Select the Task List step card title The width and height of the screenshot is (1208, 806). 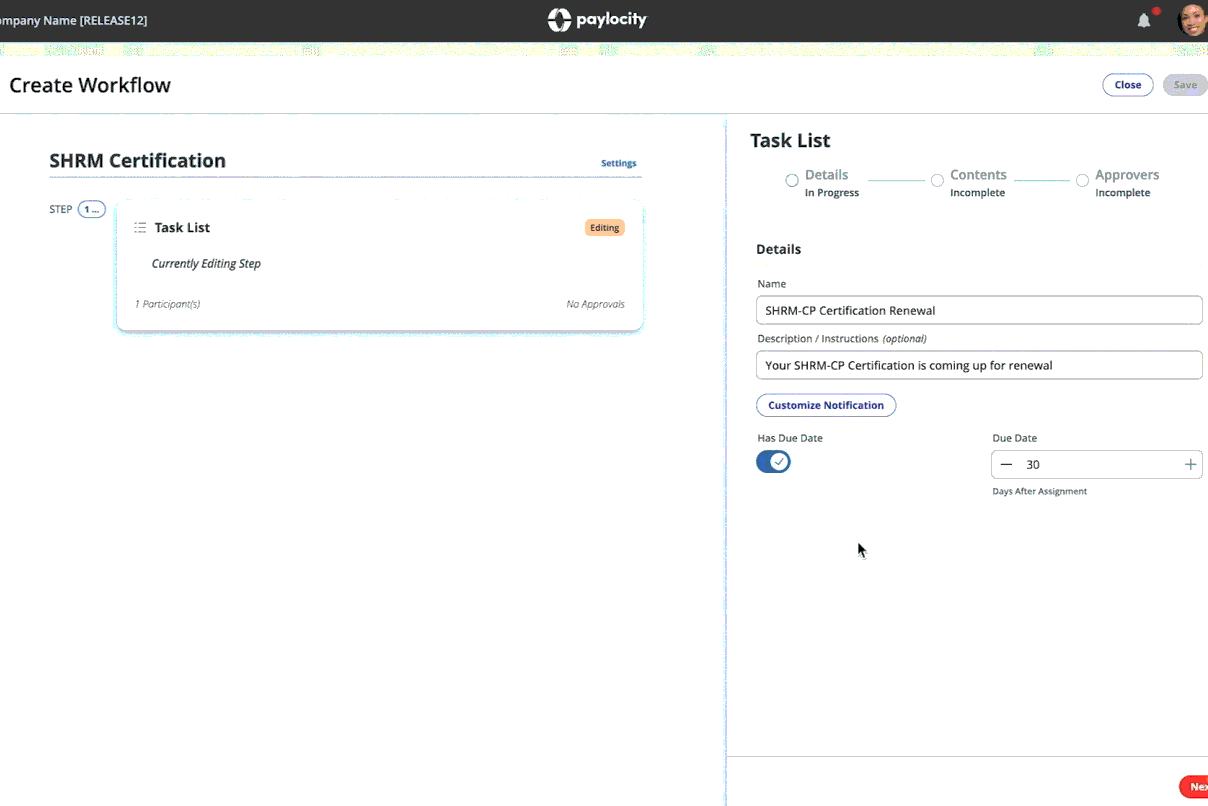(x=182, y=228)
